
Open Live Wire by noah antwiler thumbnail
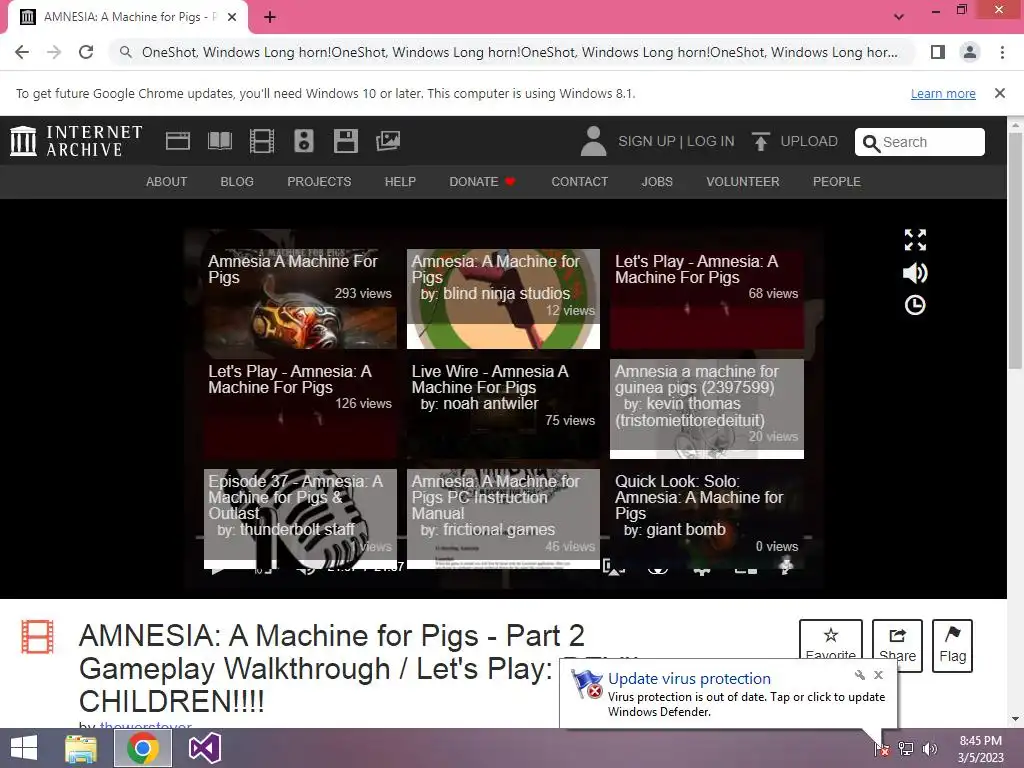503,409
